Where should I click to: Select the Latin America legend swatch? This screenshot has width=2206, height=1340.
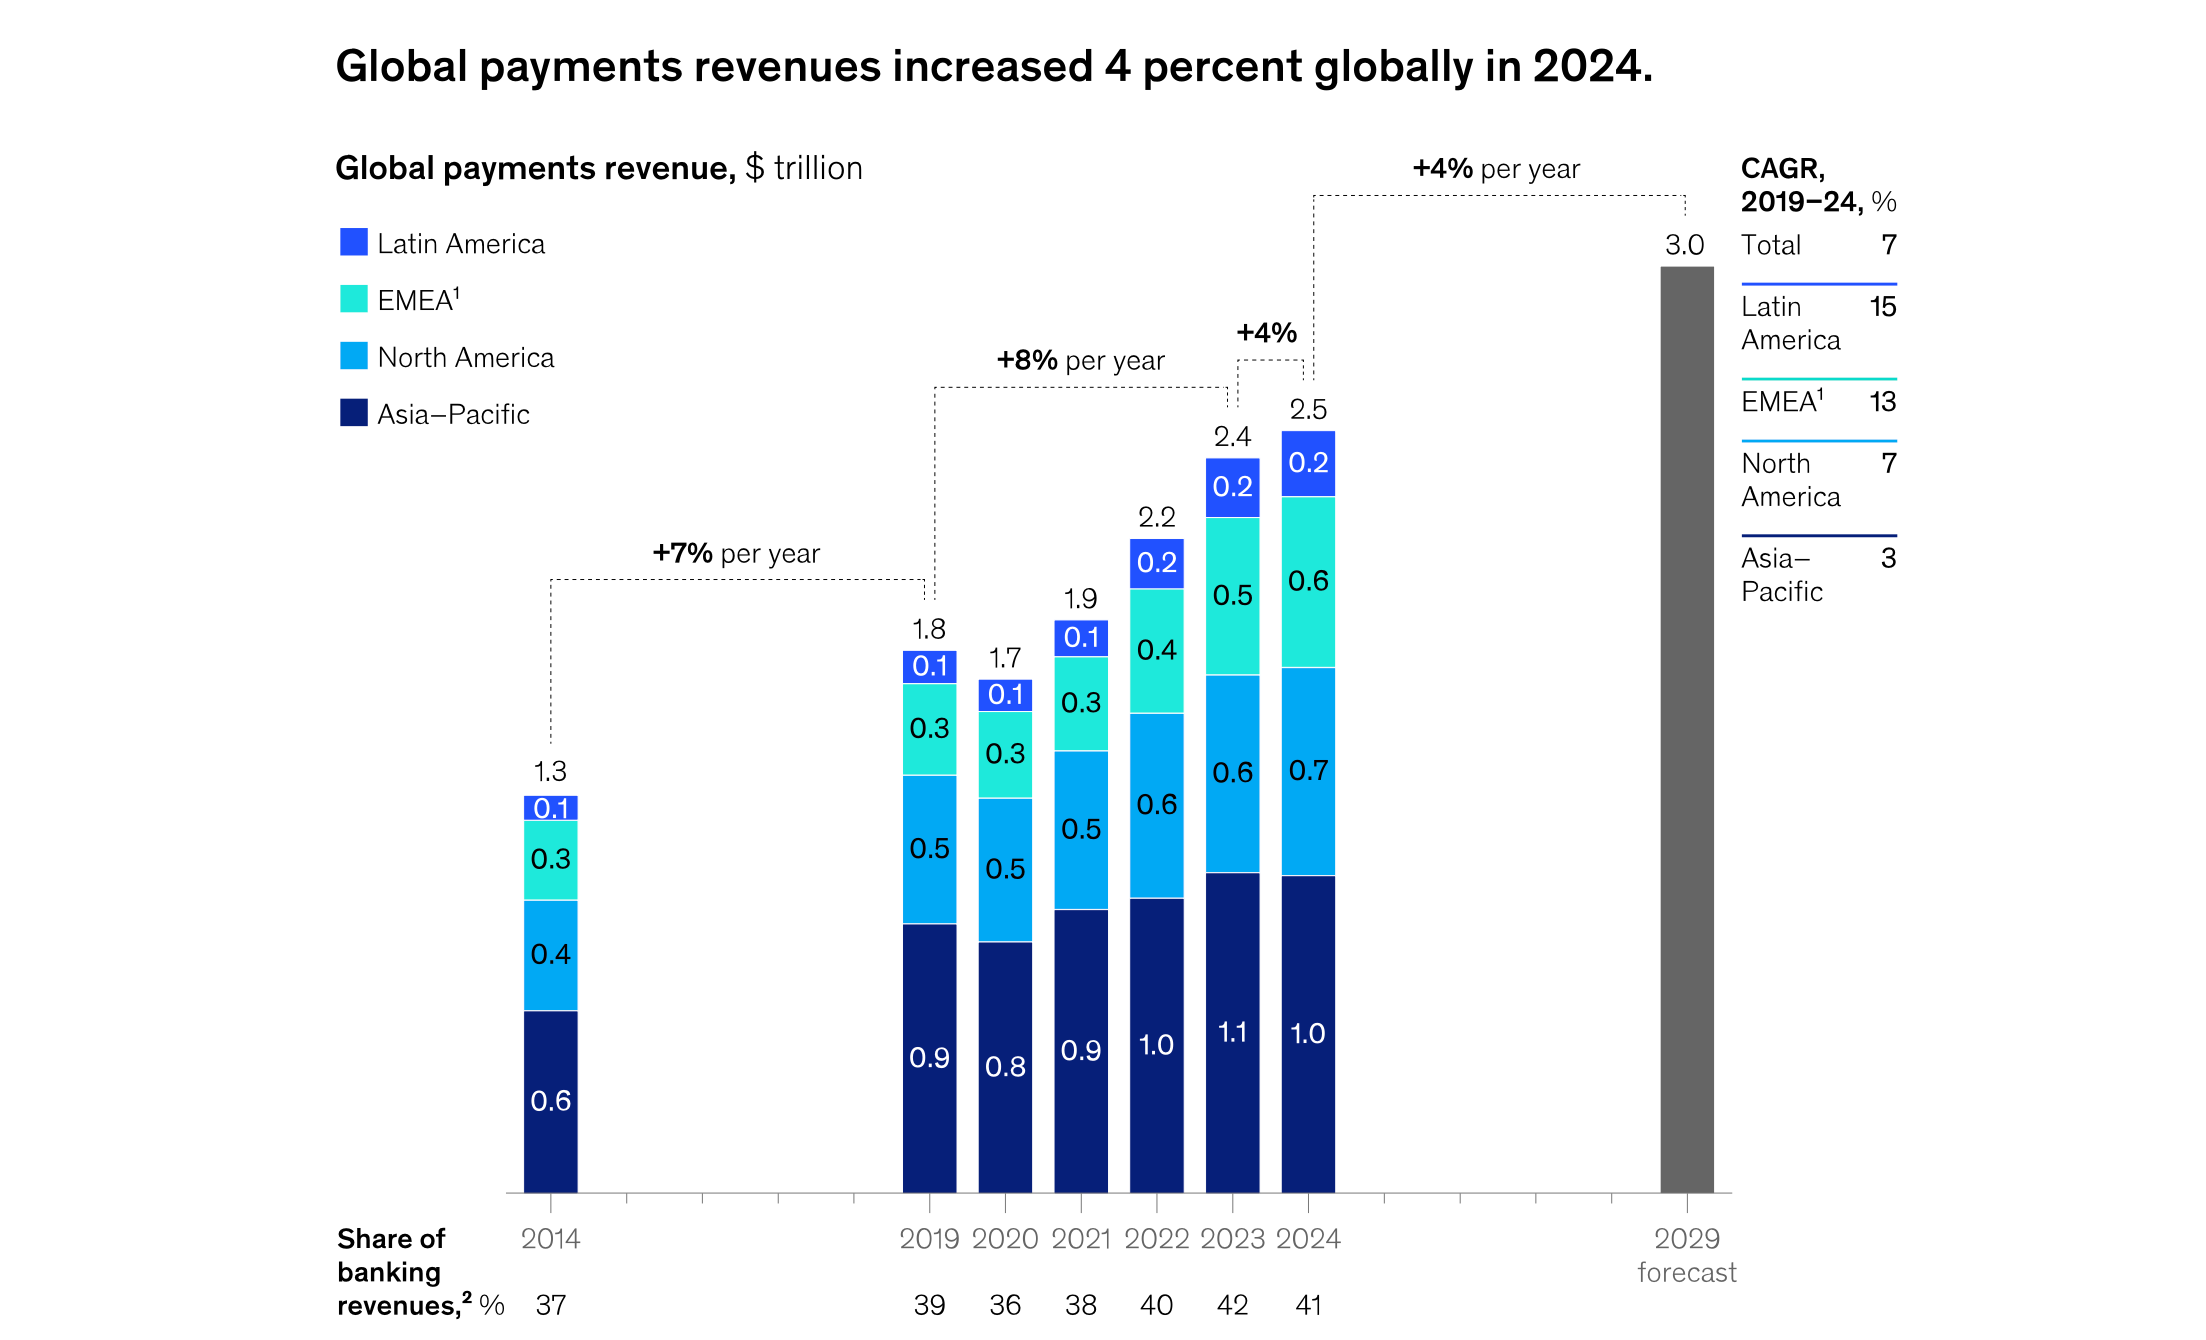(x=352, y=242)
